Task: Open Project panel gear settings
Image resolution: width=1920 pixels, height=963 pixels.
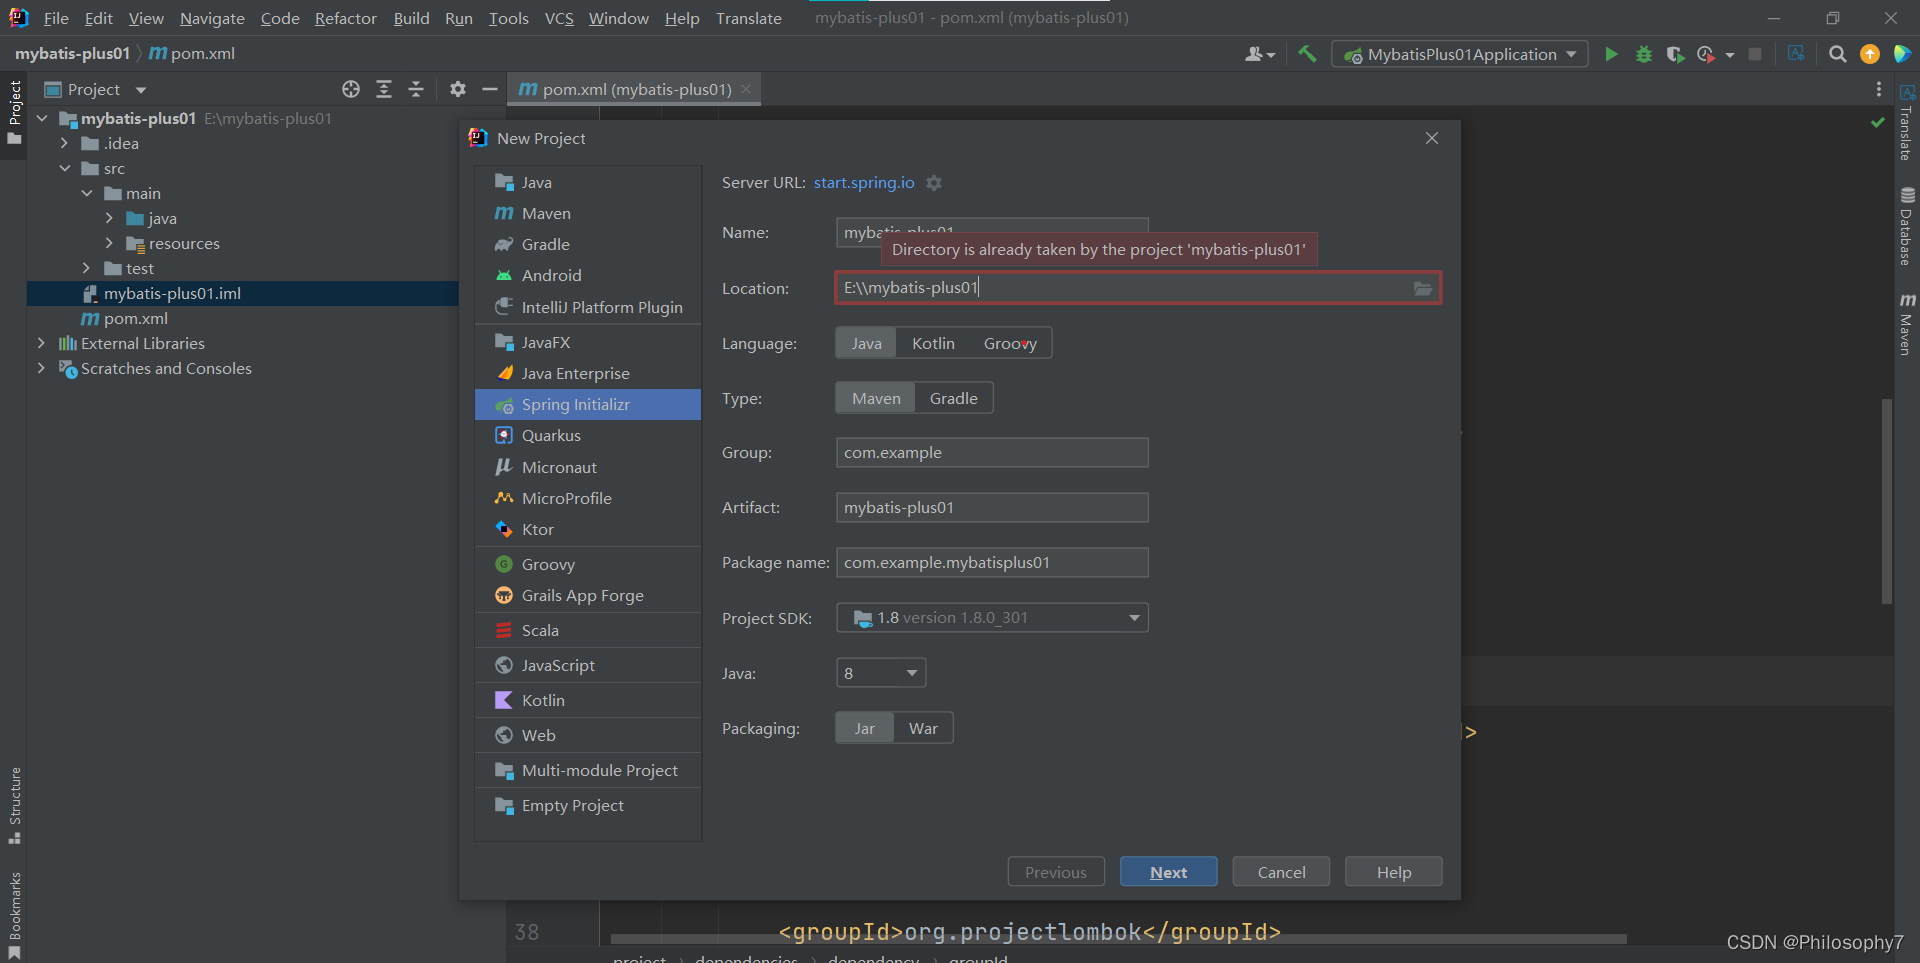Action: click(x=457, y=89)
